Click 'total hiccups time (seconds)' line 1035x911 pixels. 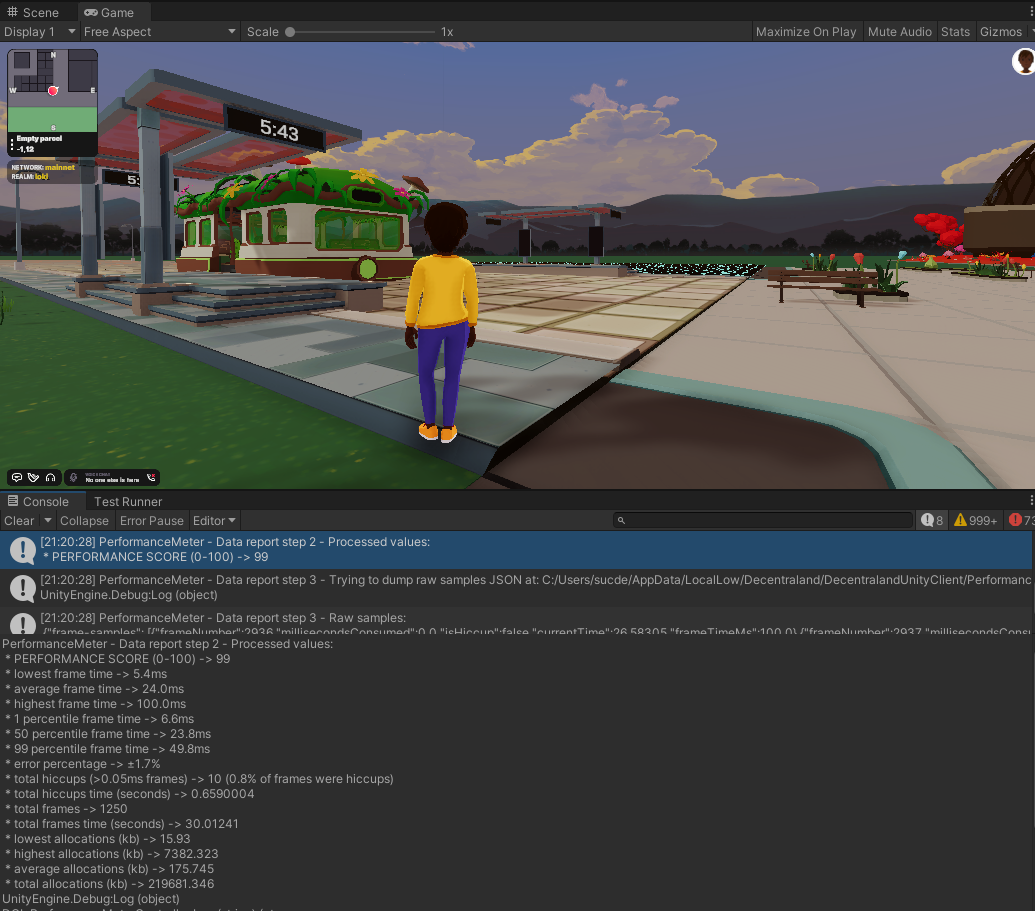pos(129,794)
